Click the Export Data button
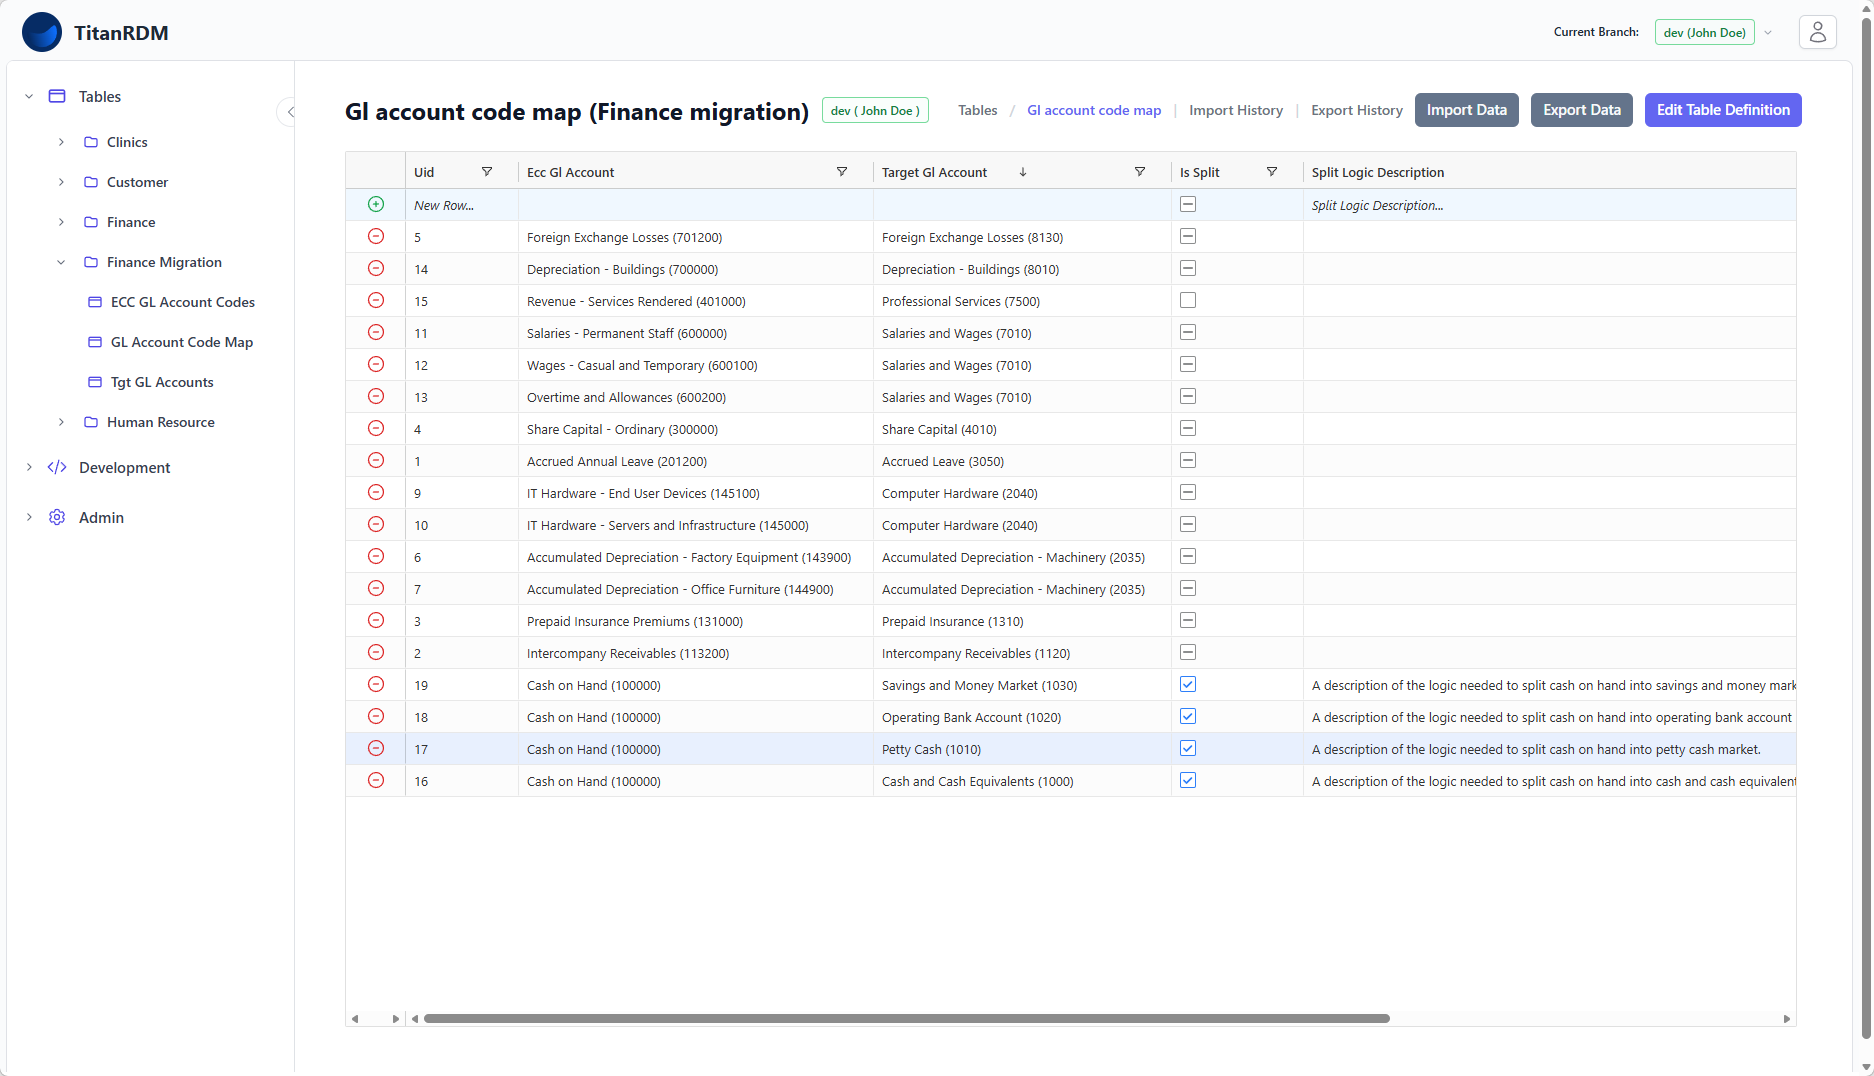The image size is (1874, 1076). pos(1581,110)
